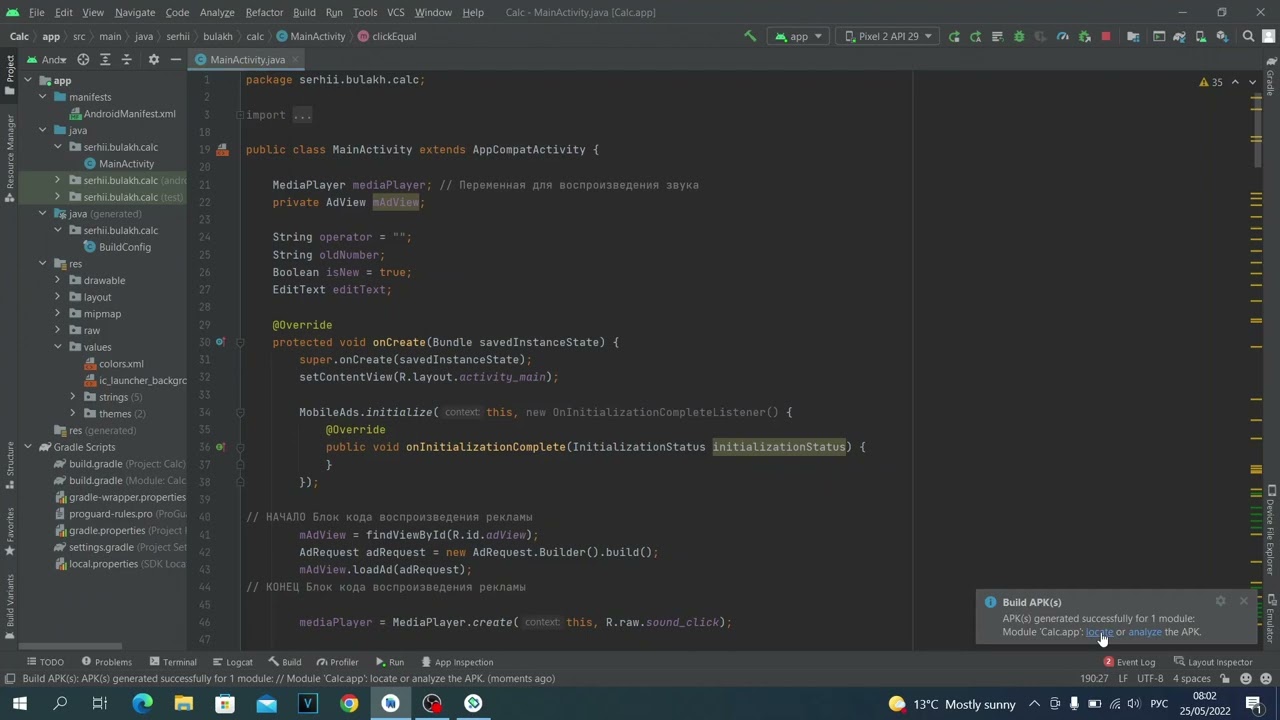Click the Profile app gauge icon
Screen dimensions: 1280x720
(1063, 36)
